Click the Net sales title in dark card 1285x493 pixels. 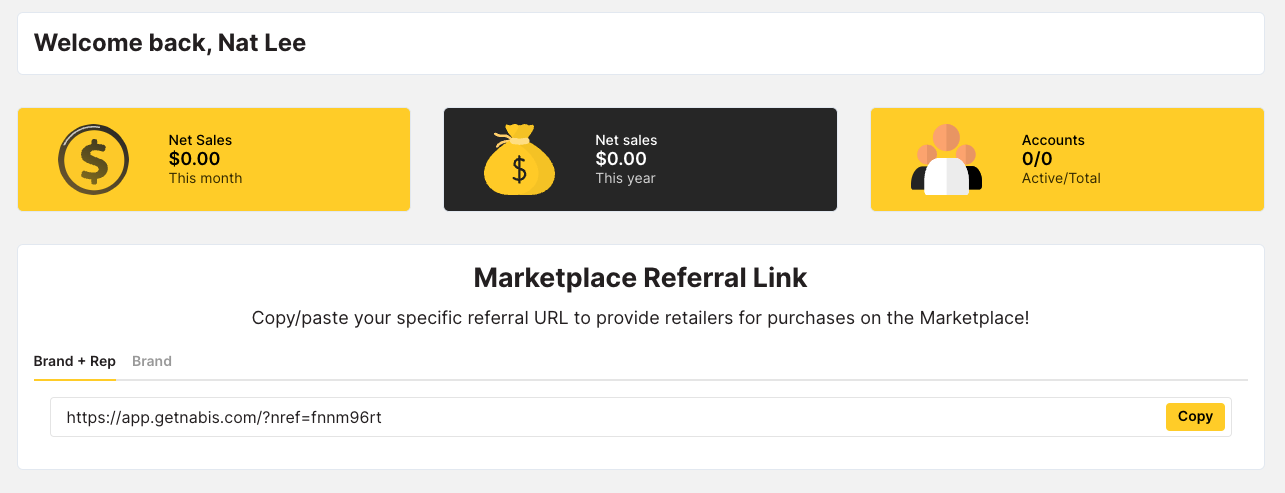tap(626, 140)
